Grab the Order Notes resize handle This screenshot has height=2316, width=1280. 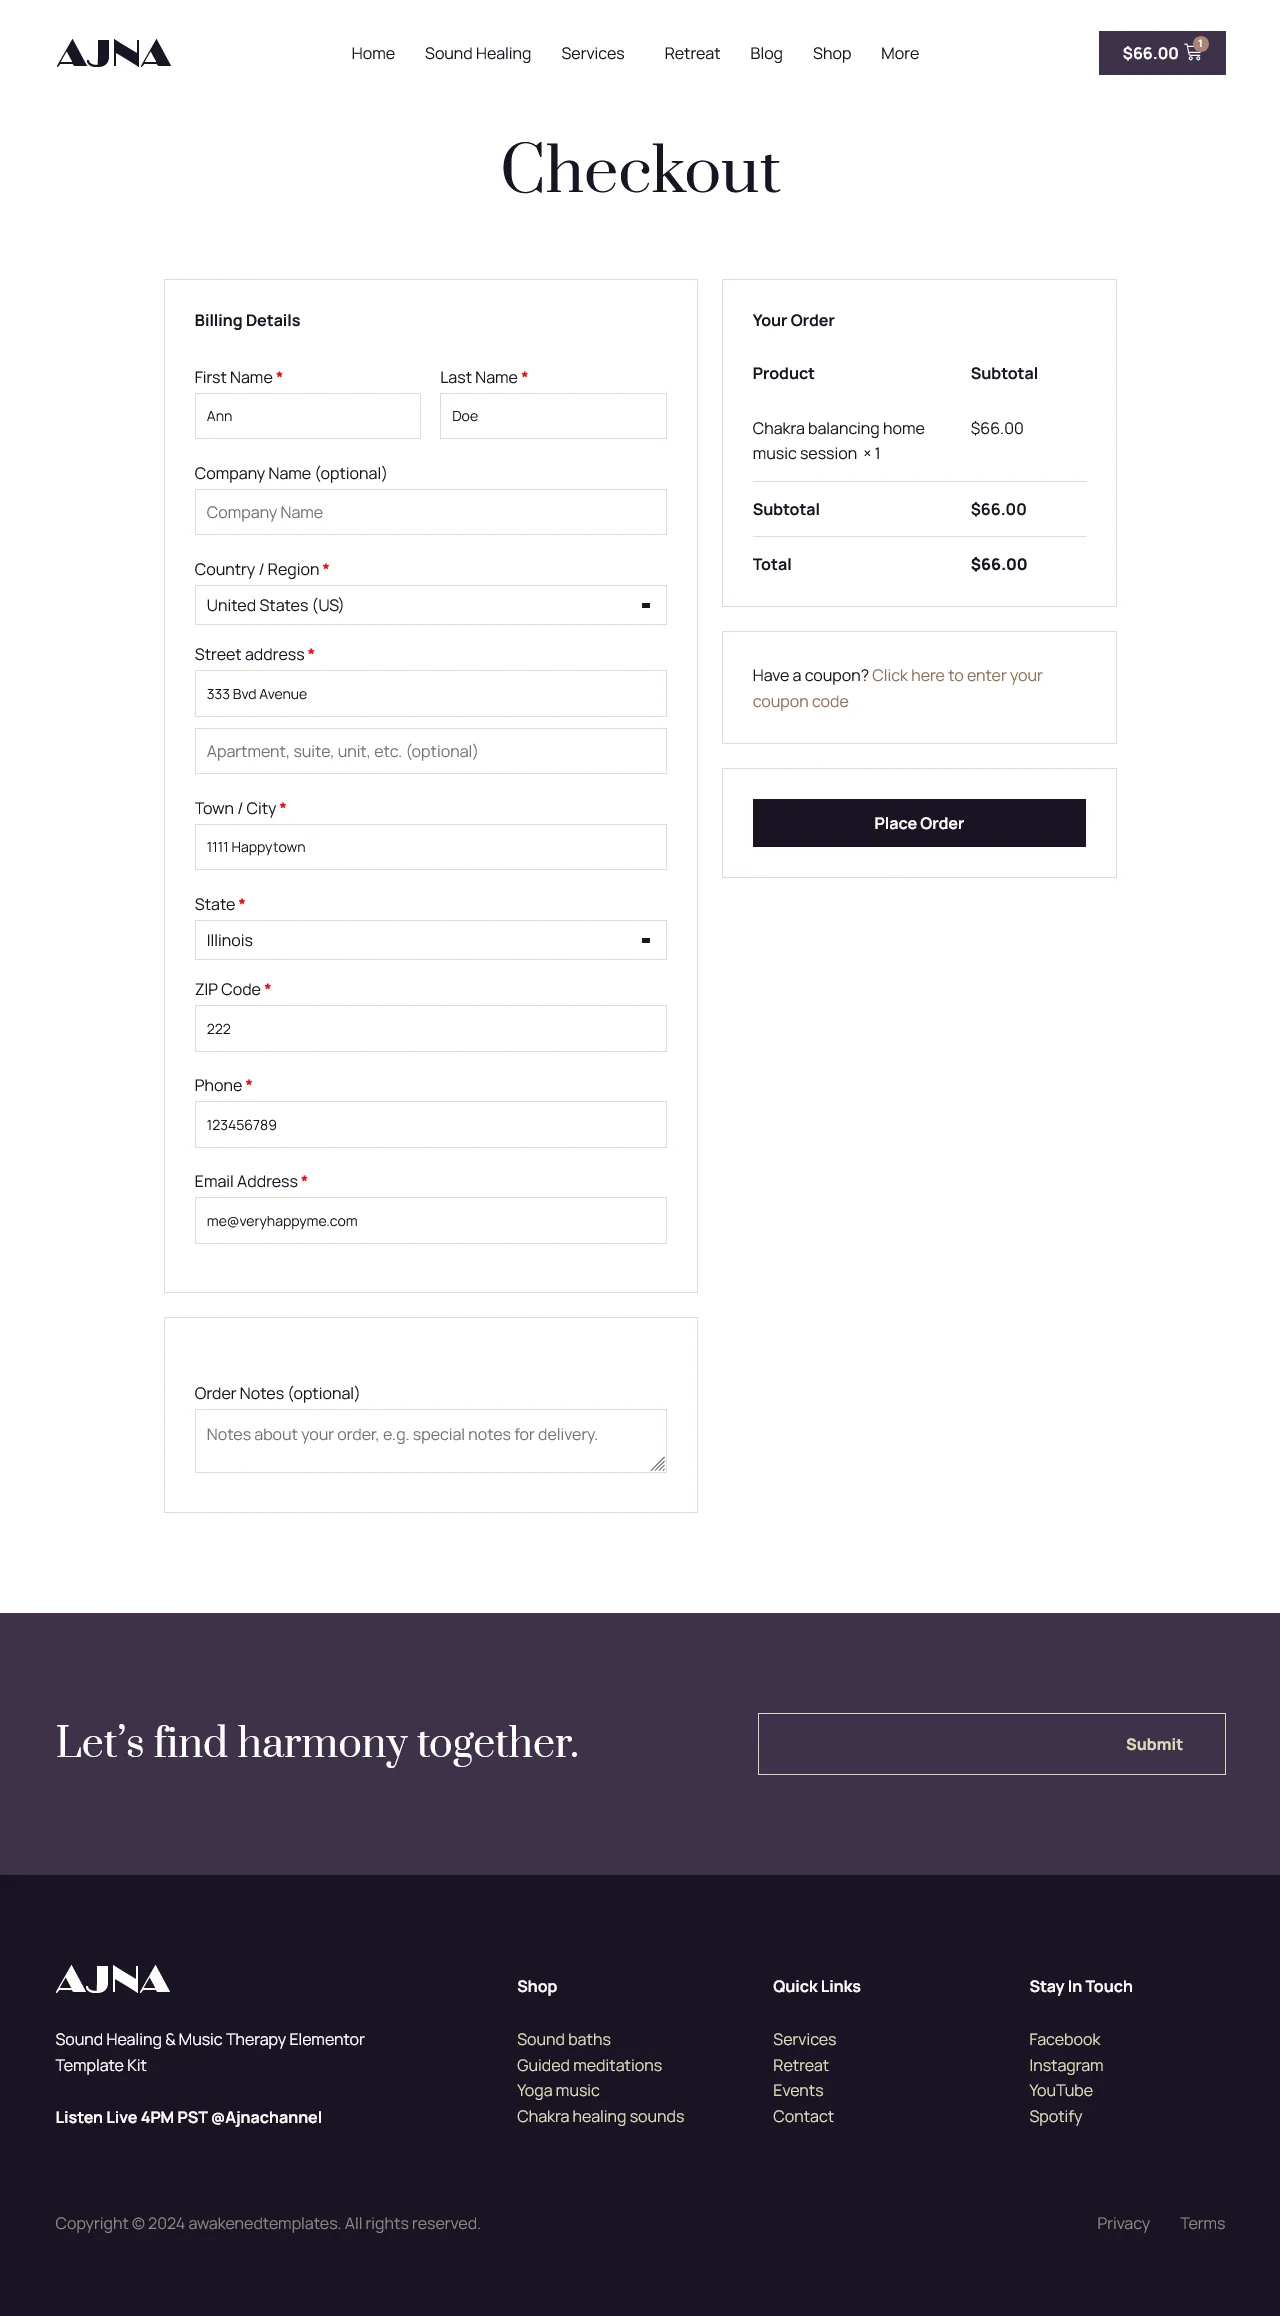click(x=658, y=1464)
